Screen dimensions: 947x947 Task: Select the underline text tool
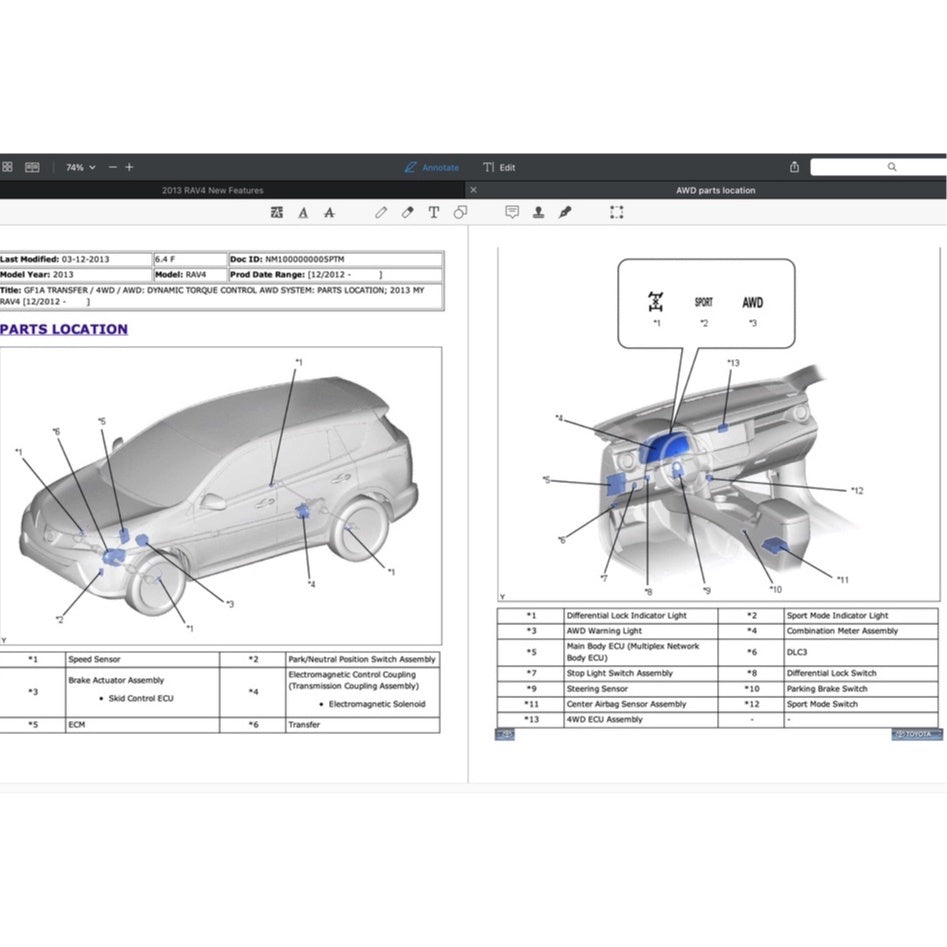303,212
